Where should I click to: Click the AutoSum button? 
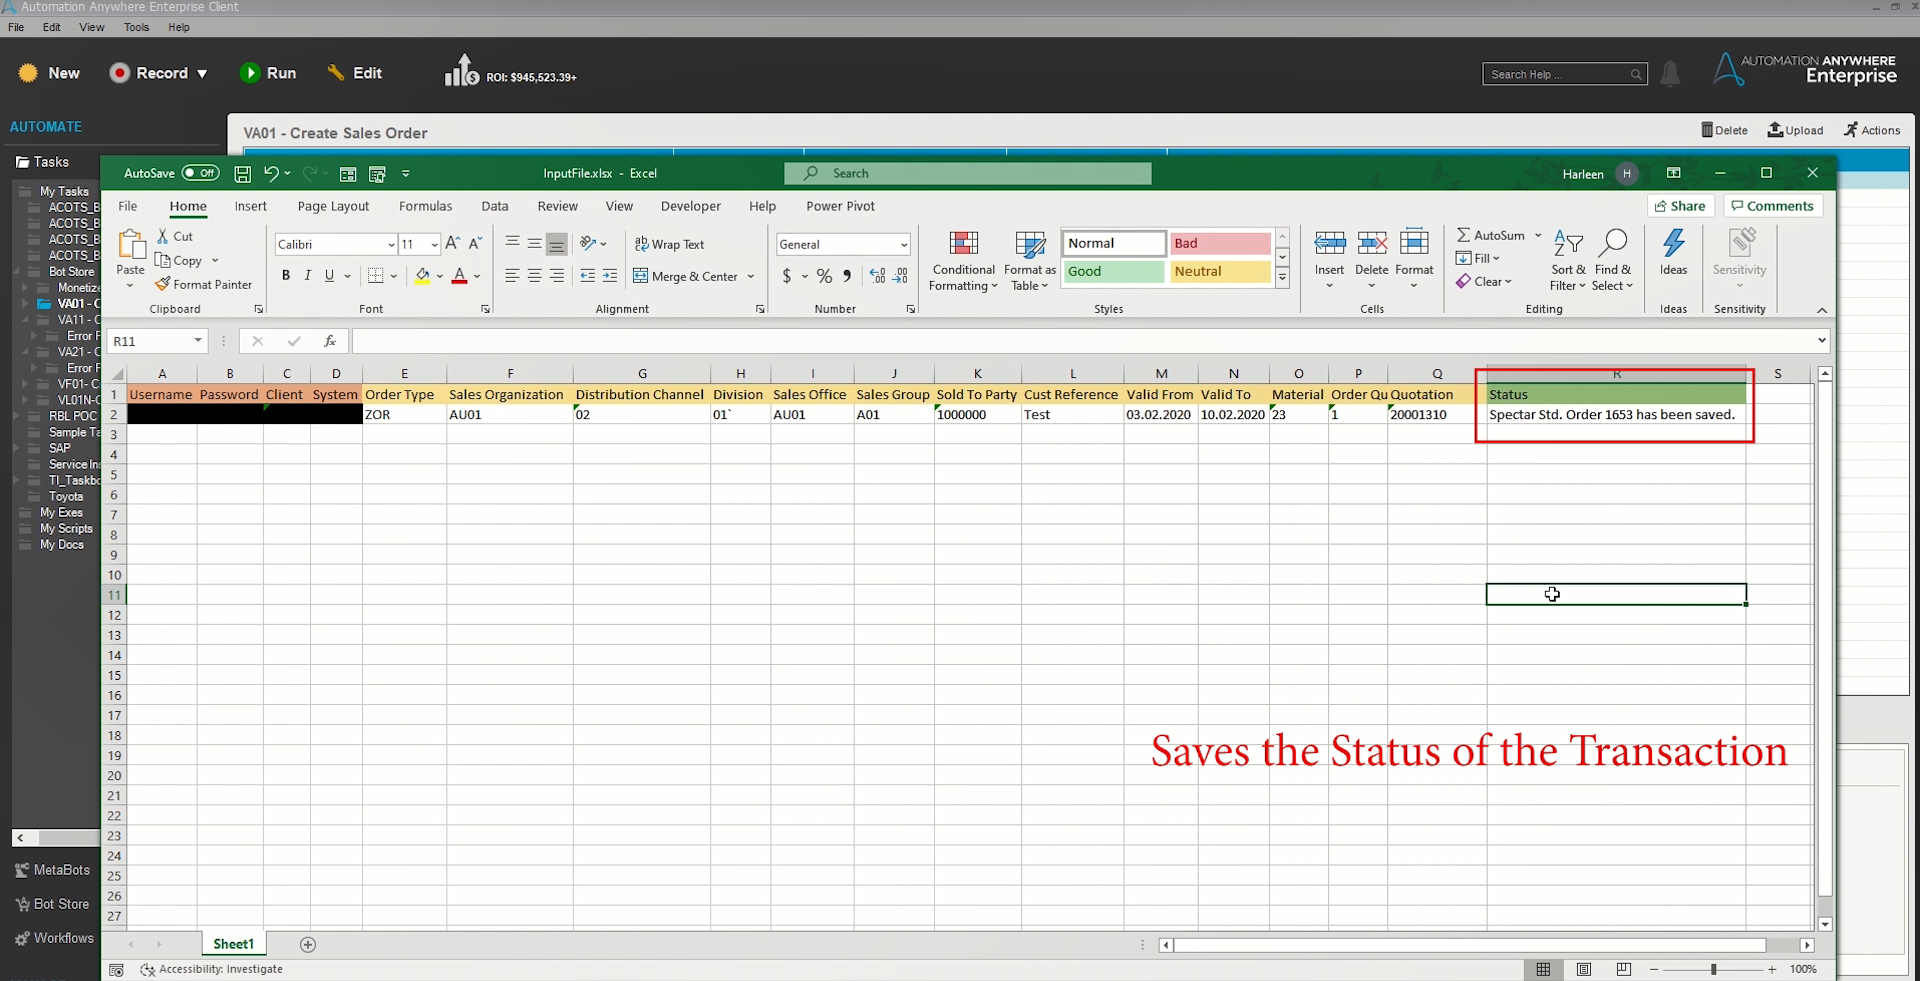[x=1491, y=235]
